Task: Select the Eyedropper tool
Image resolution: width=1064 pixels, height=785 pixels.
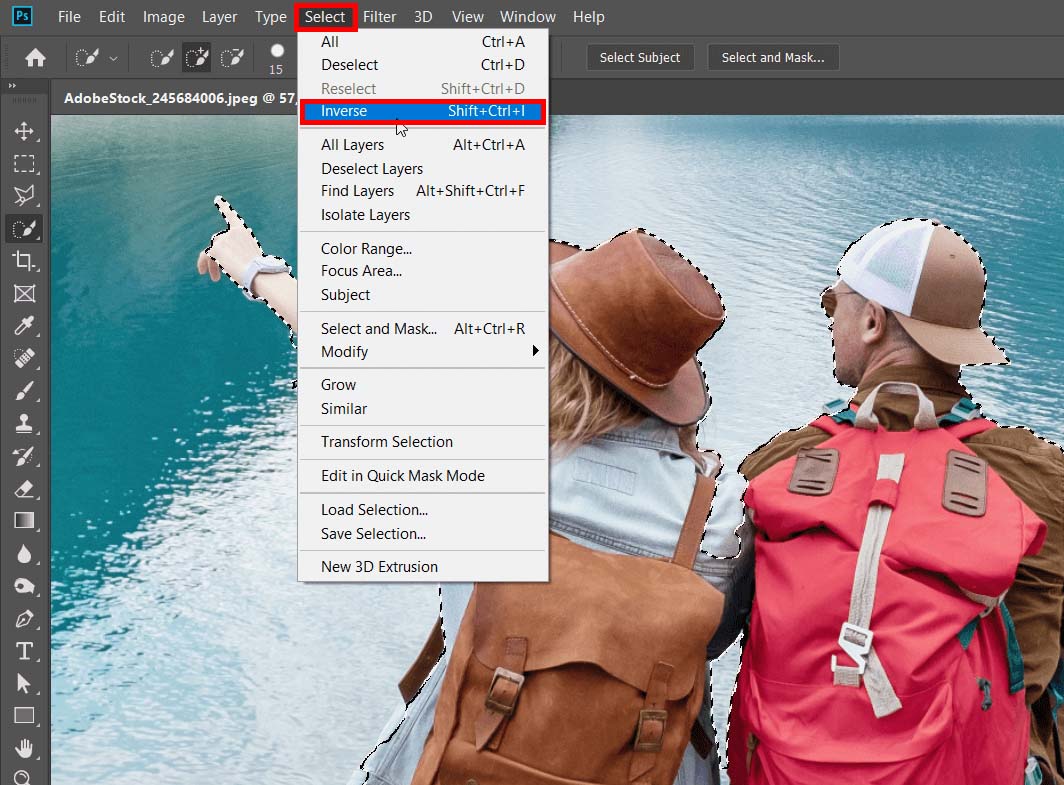Action: point(25,327)
